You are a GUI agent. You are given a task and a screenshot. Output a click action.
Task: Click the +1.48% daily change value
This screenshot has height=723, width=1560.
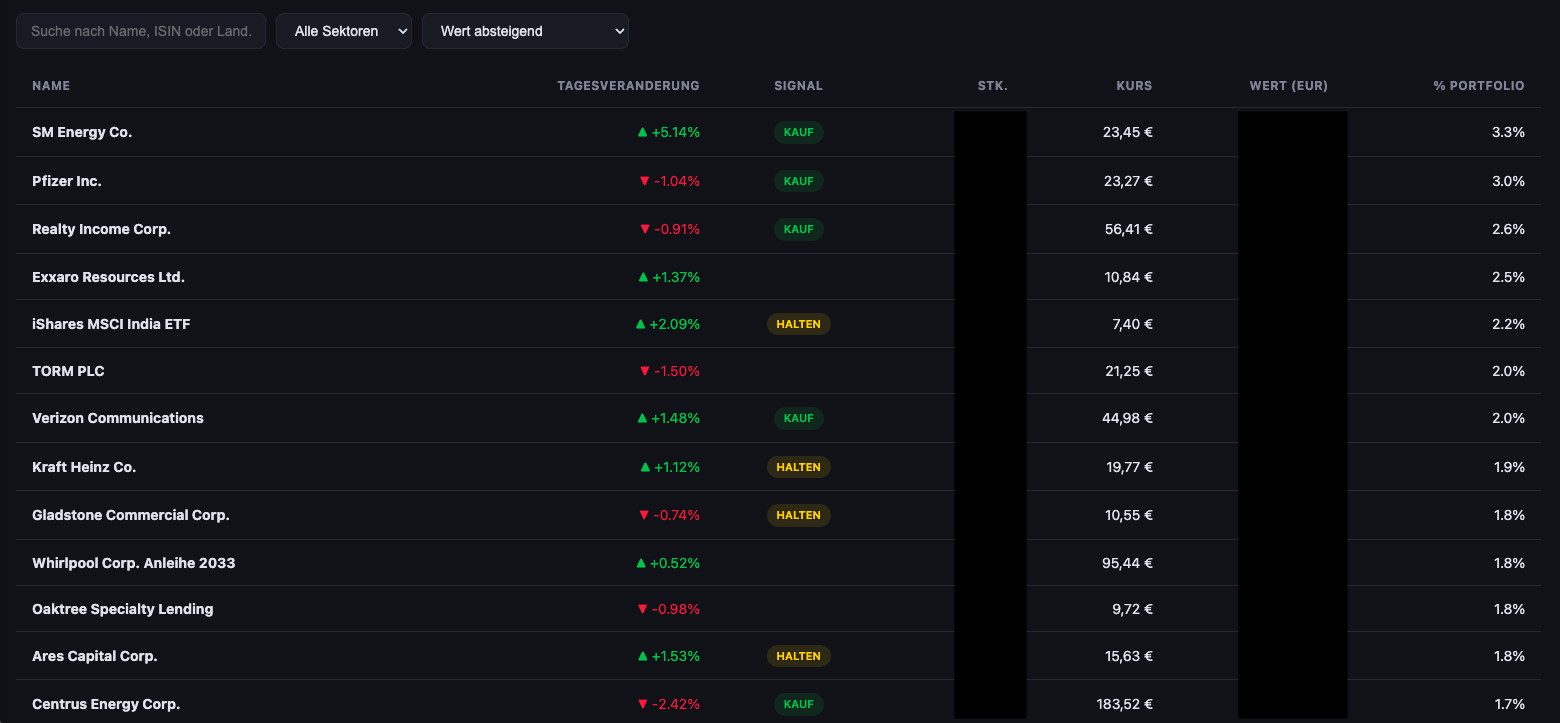[668, 418]
